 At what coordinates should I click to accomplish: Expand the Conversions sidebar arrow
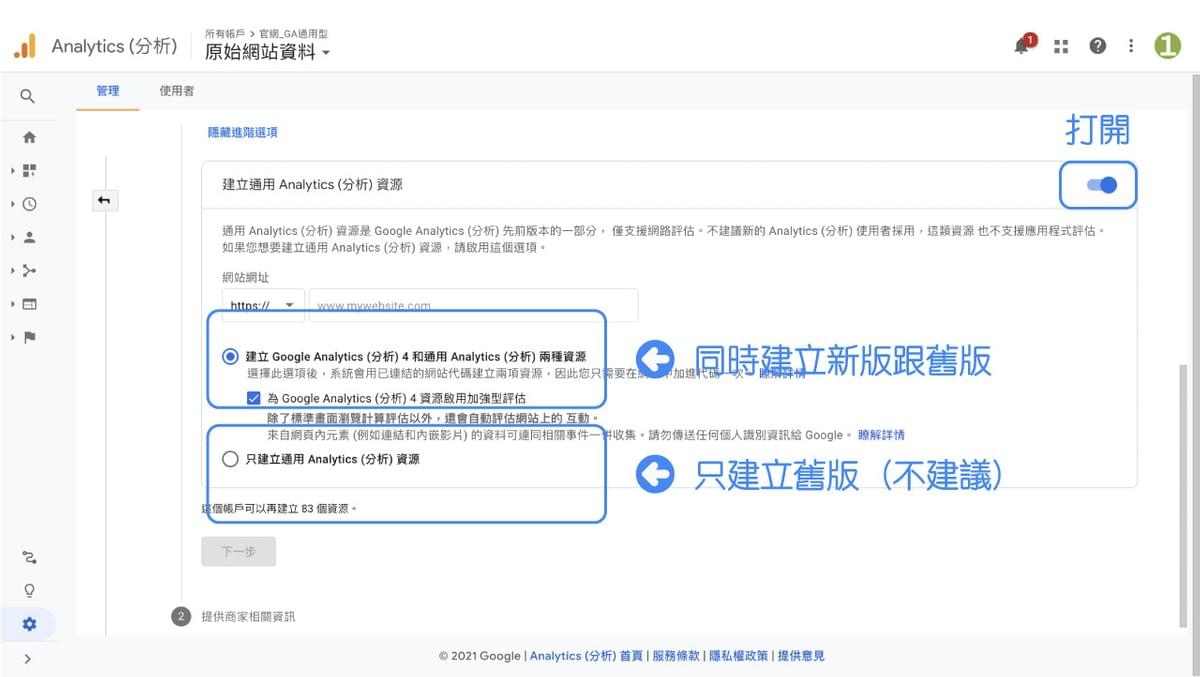[x=13, y=337]
